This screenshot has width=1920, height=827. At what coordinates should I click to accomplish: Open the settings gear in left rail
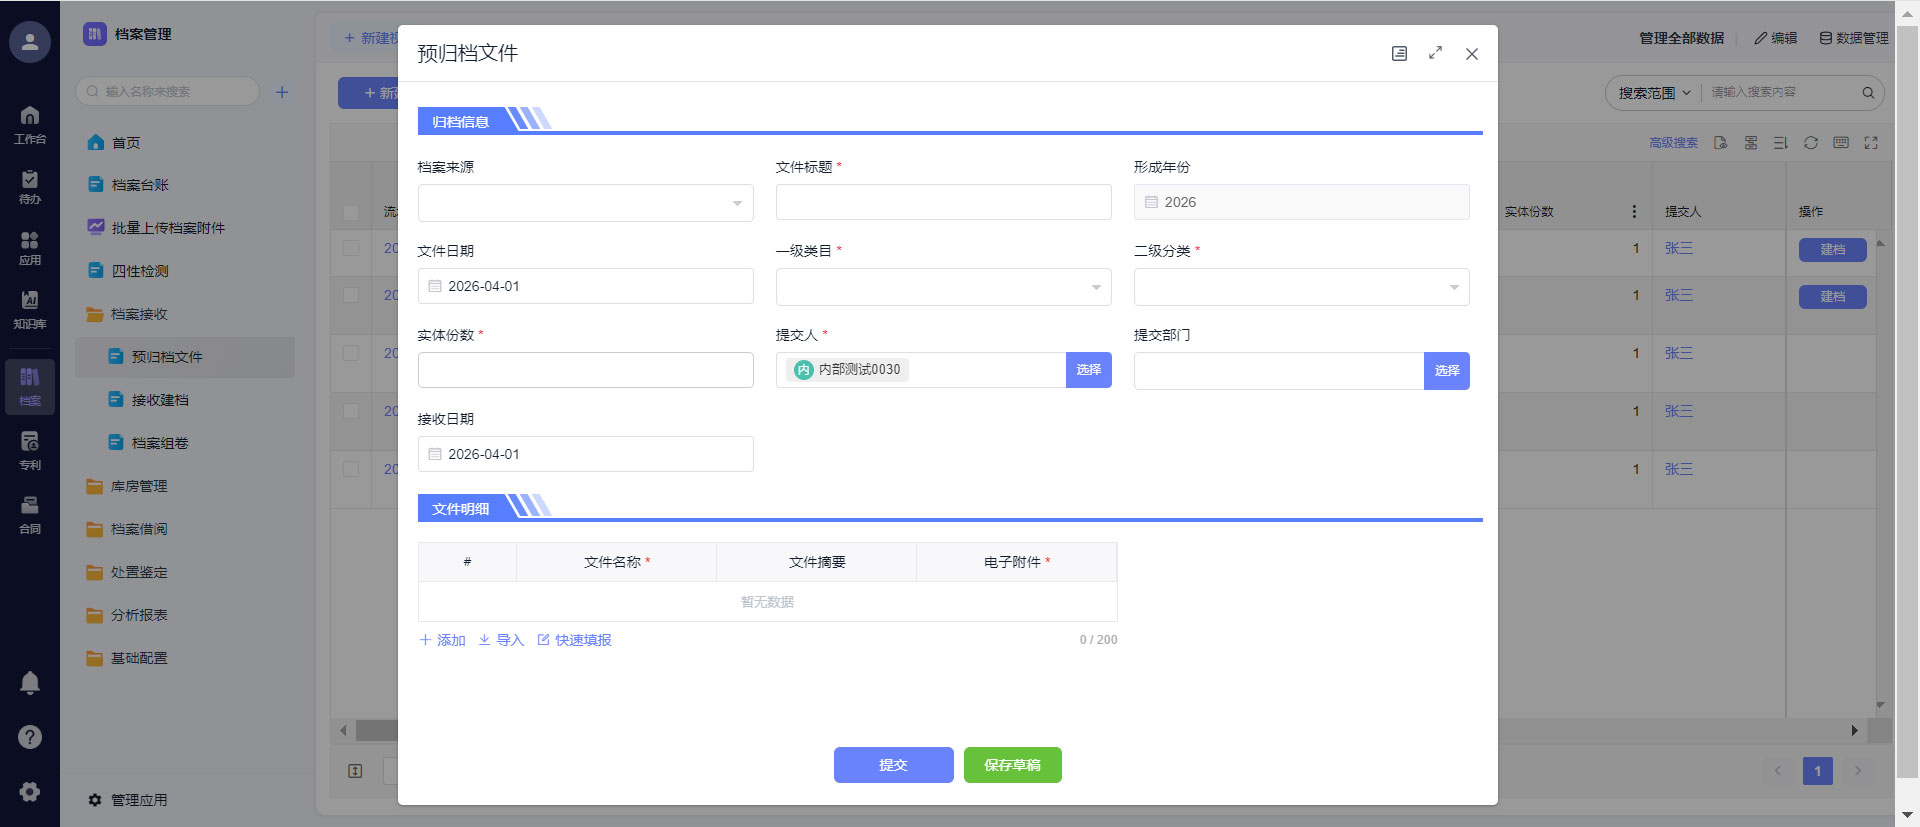click(x=30, y=792)
